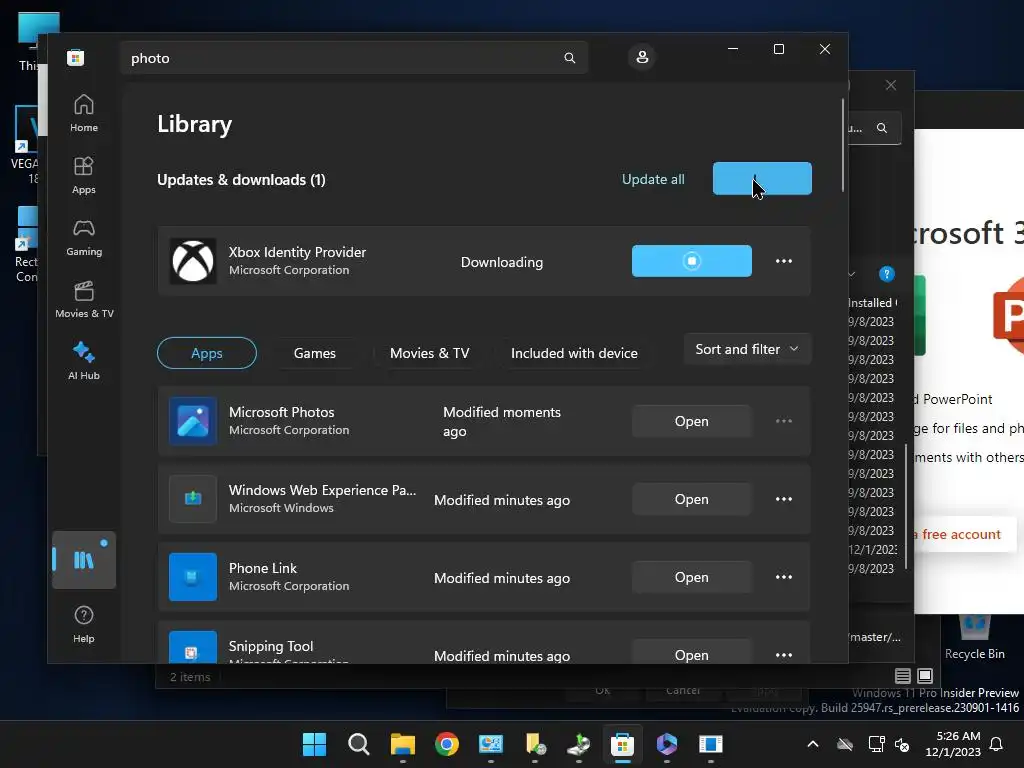Viewport: 1024px width, 768px height.
Task: Click the Phone Link app icon
Action: click(x=193, y=577)
